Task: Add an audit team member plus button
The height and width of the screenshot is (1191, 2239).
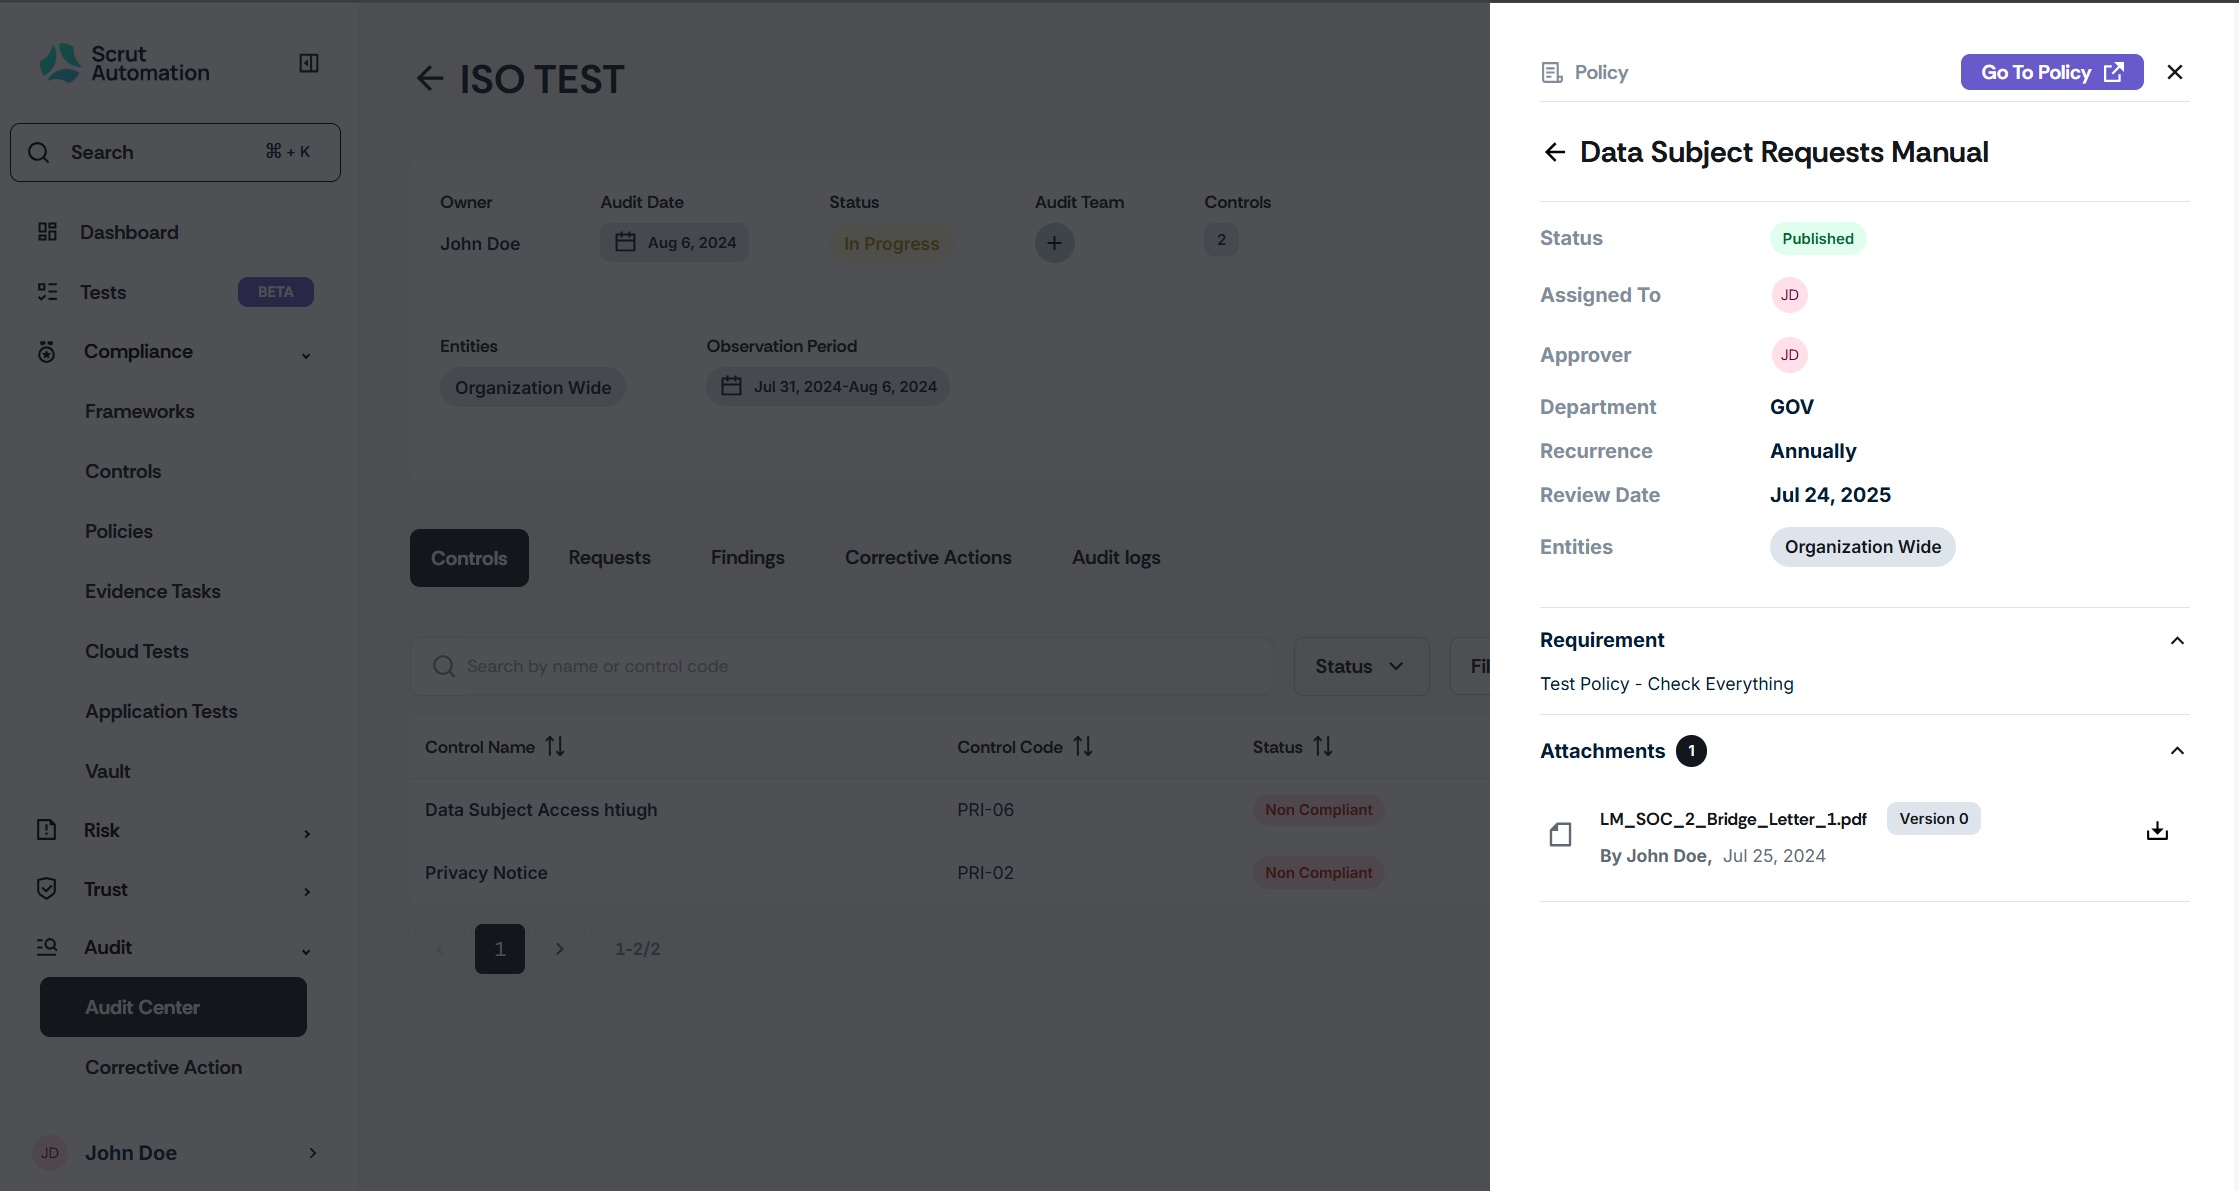Action: 1054,243
